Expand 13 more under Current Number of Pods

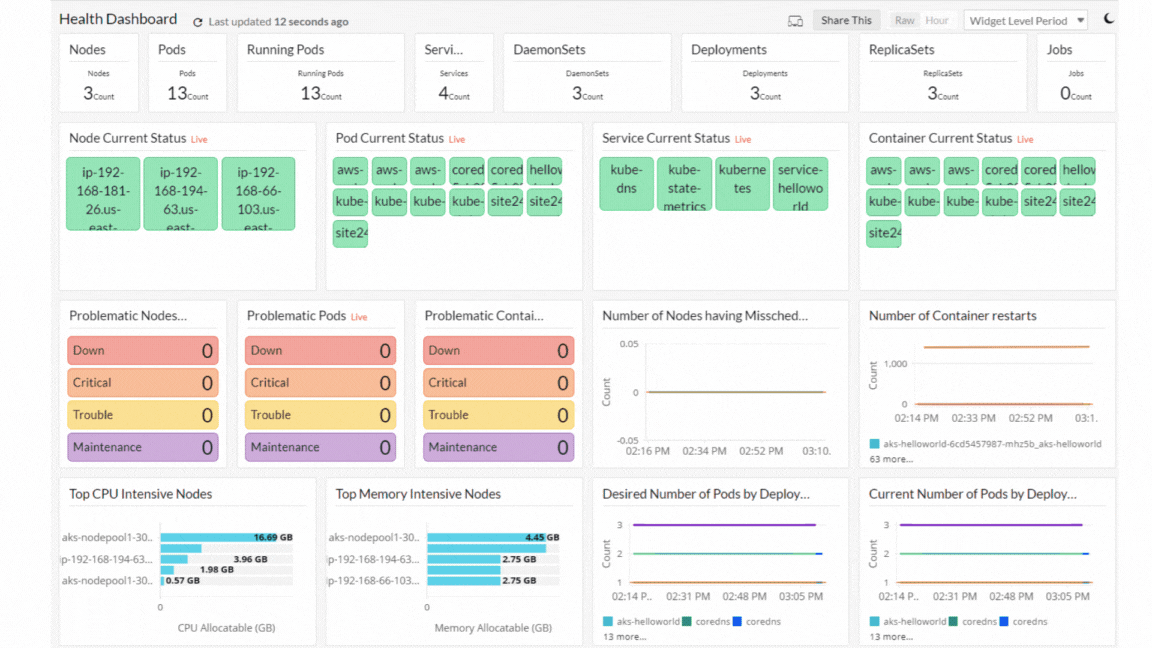pyautogui.click(x=890, y=637)
